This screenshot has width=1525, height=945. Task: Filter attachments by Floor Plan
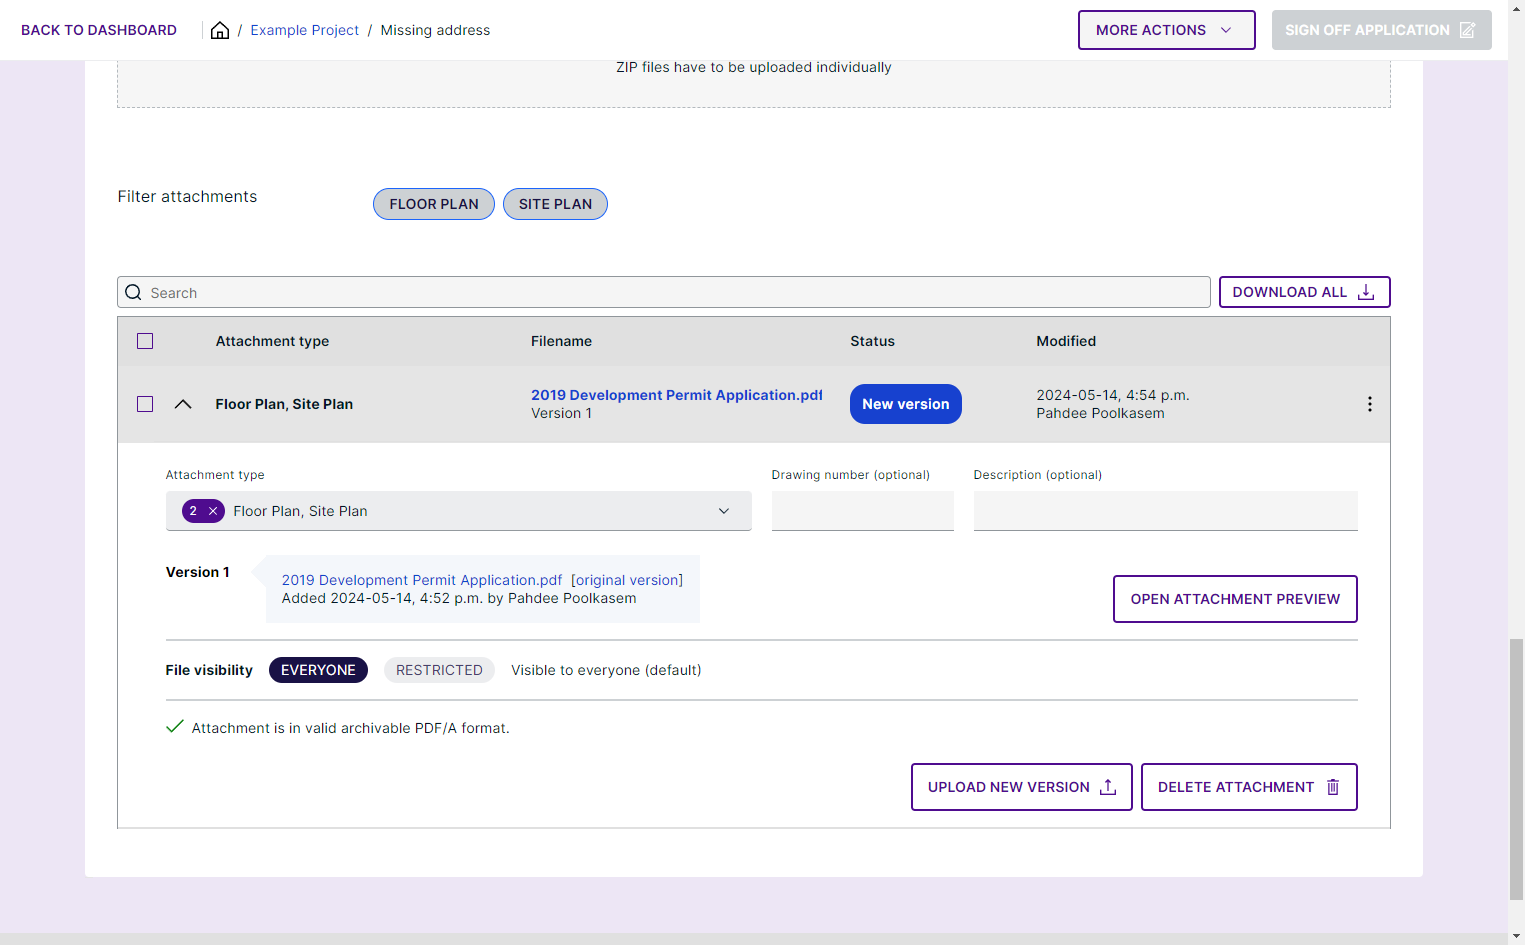coord(434,204)
